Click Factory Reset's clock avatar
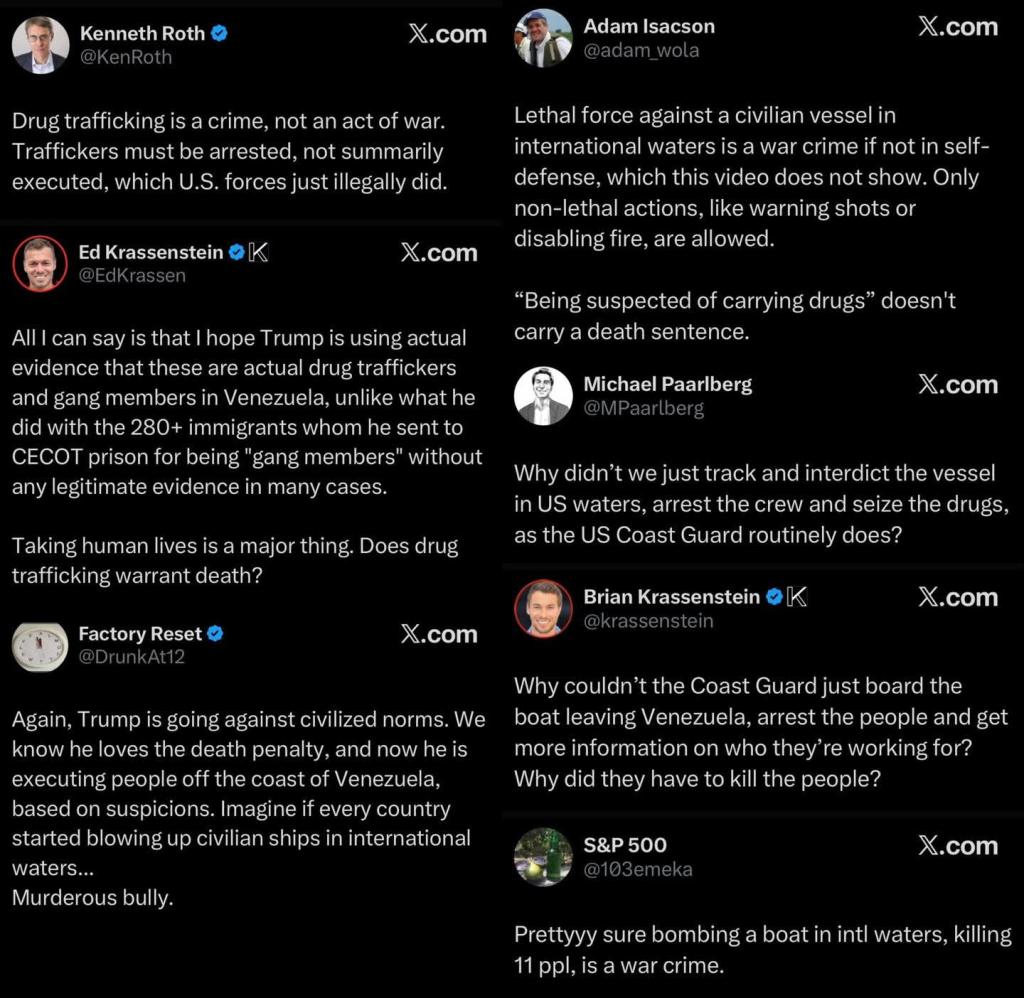 click(40, 645)
